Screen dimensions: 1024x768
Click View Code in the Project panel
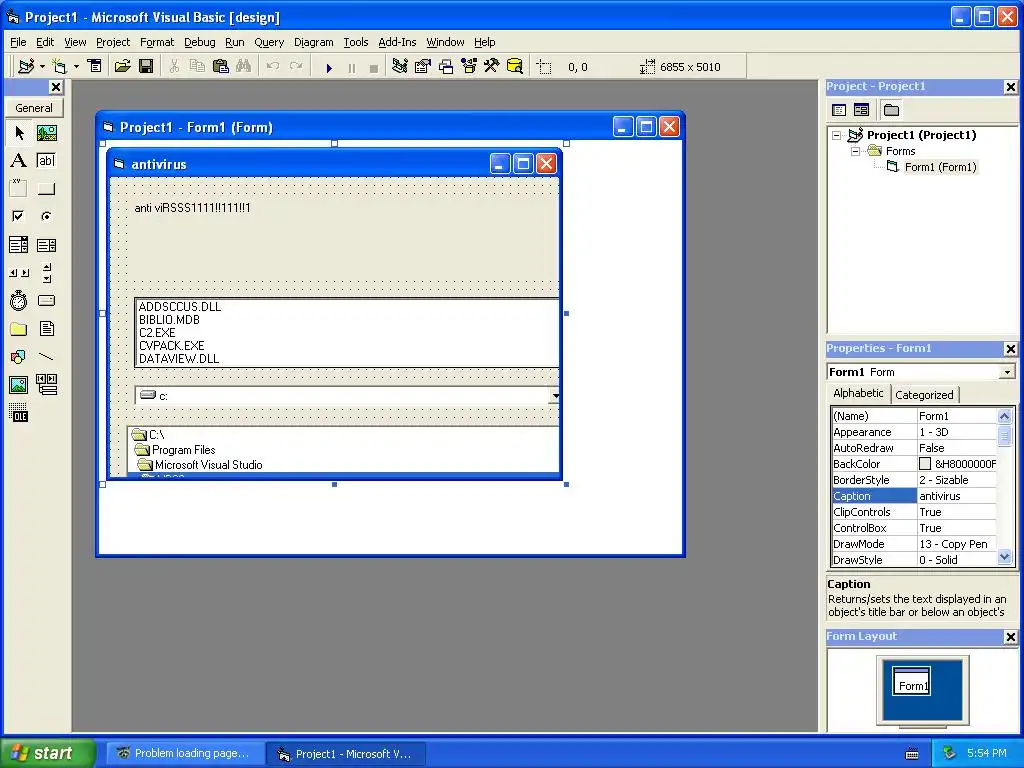(x=839, y=110)
